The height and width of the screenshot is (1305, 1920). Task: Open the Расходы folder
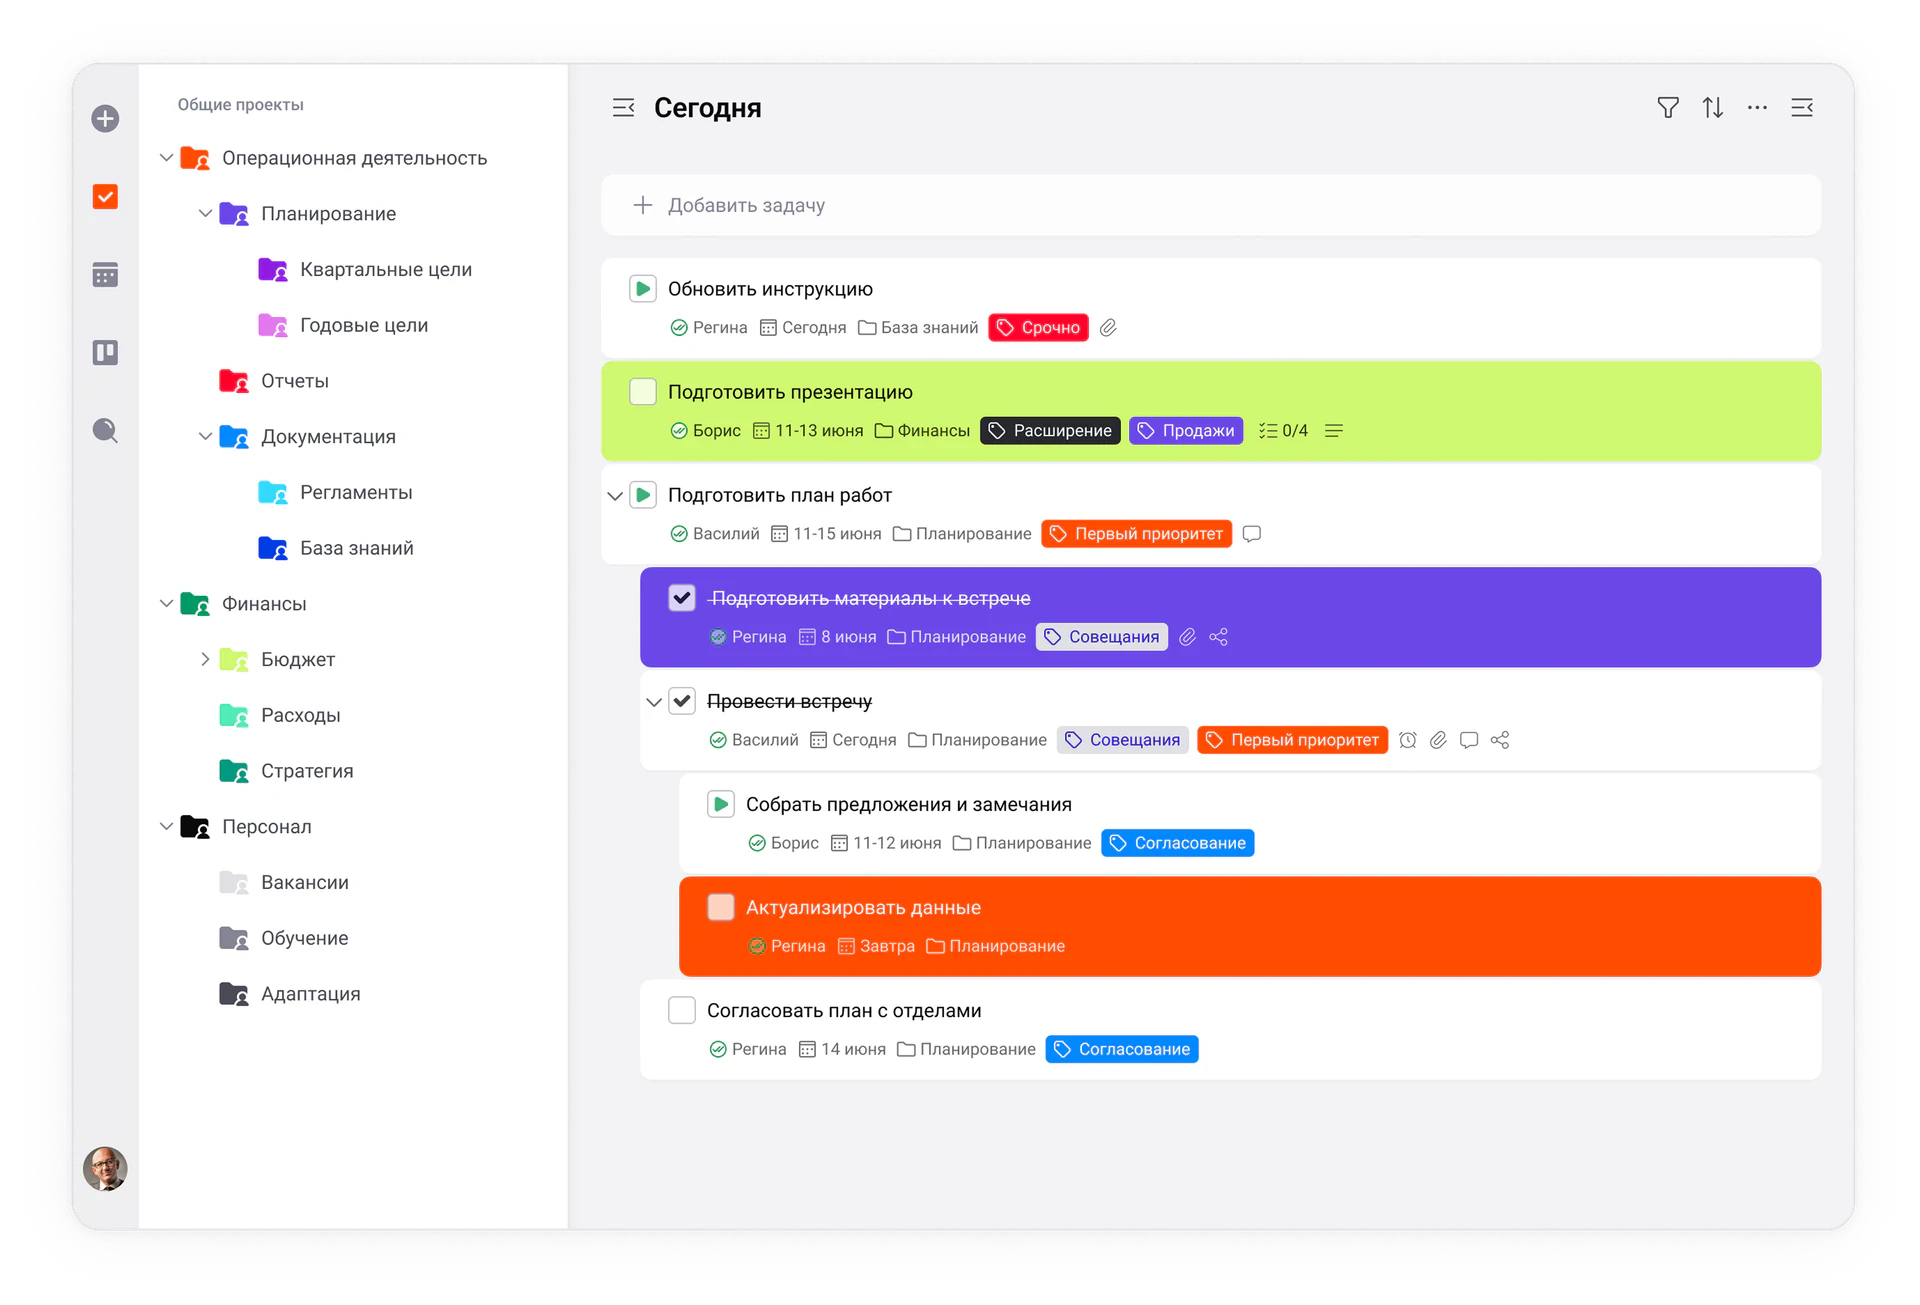point(279,716)
